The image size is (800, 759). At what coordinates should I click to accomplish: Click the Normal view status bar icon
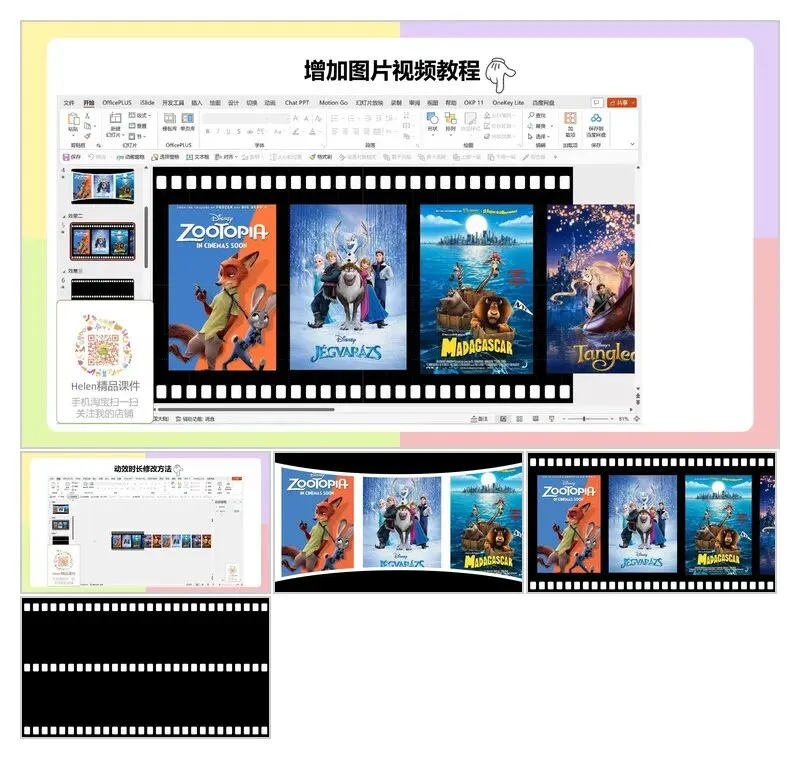coord(503,419)
